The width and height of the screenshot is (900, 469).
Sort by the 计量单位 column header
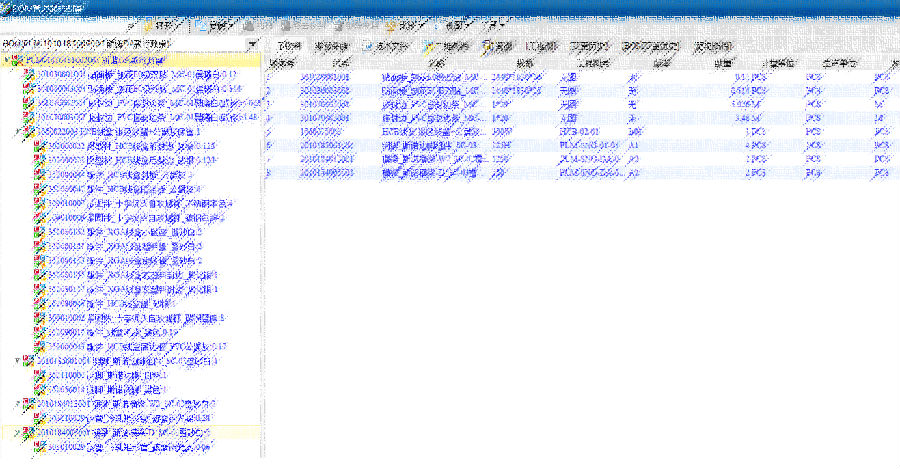pyautogui.click(x=778, y=63)
